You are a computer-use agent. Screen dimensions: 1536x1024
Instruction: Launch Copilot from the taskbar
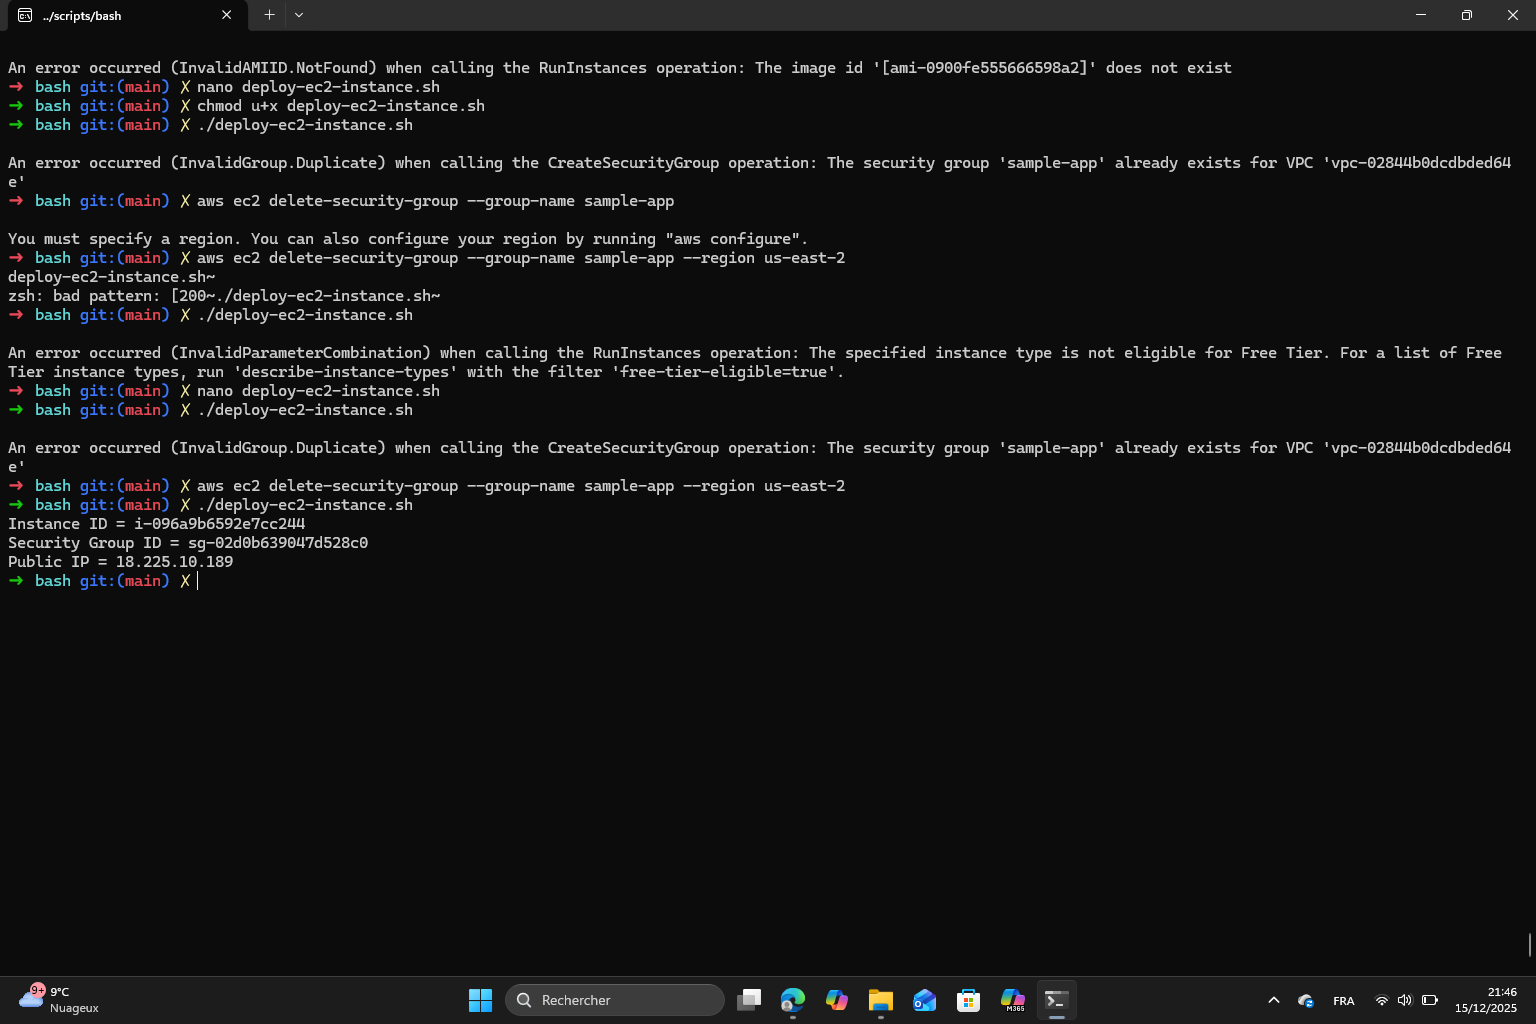tap(837, 999)
